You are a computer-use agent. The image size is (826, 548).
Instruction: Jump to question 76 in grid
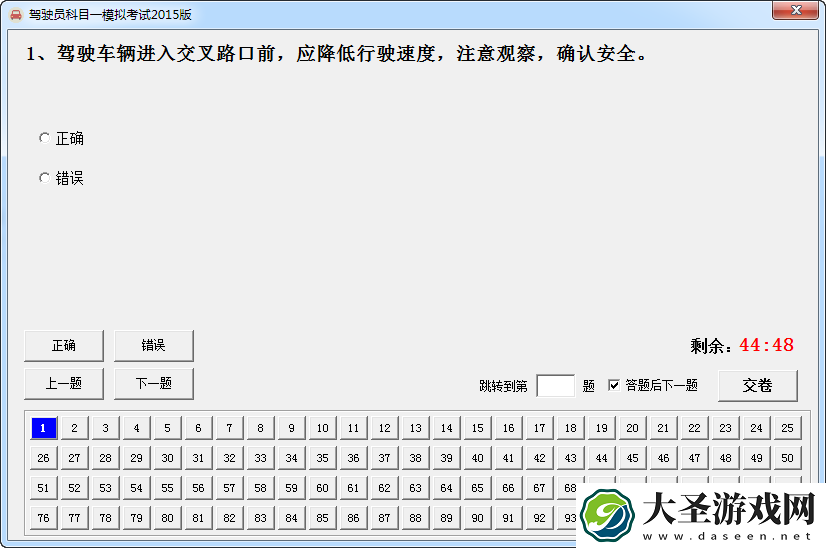tap(43, 518)
